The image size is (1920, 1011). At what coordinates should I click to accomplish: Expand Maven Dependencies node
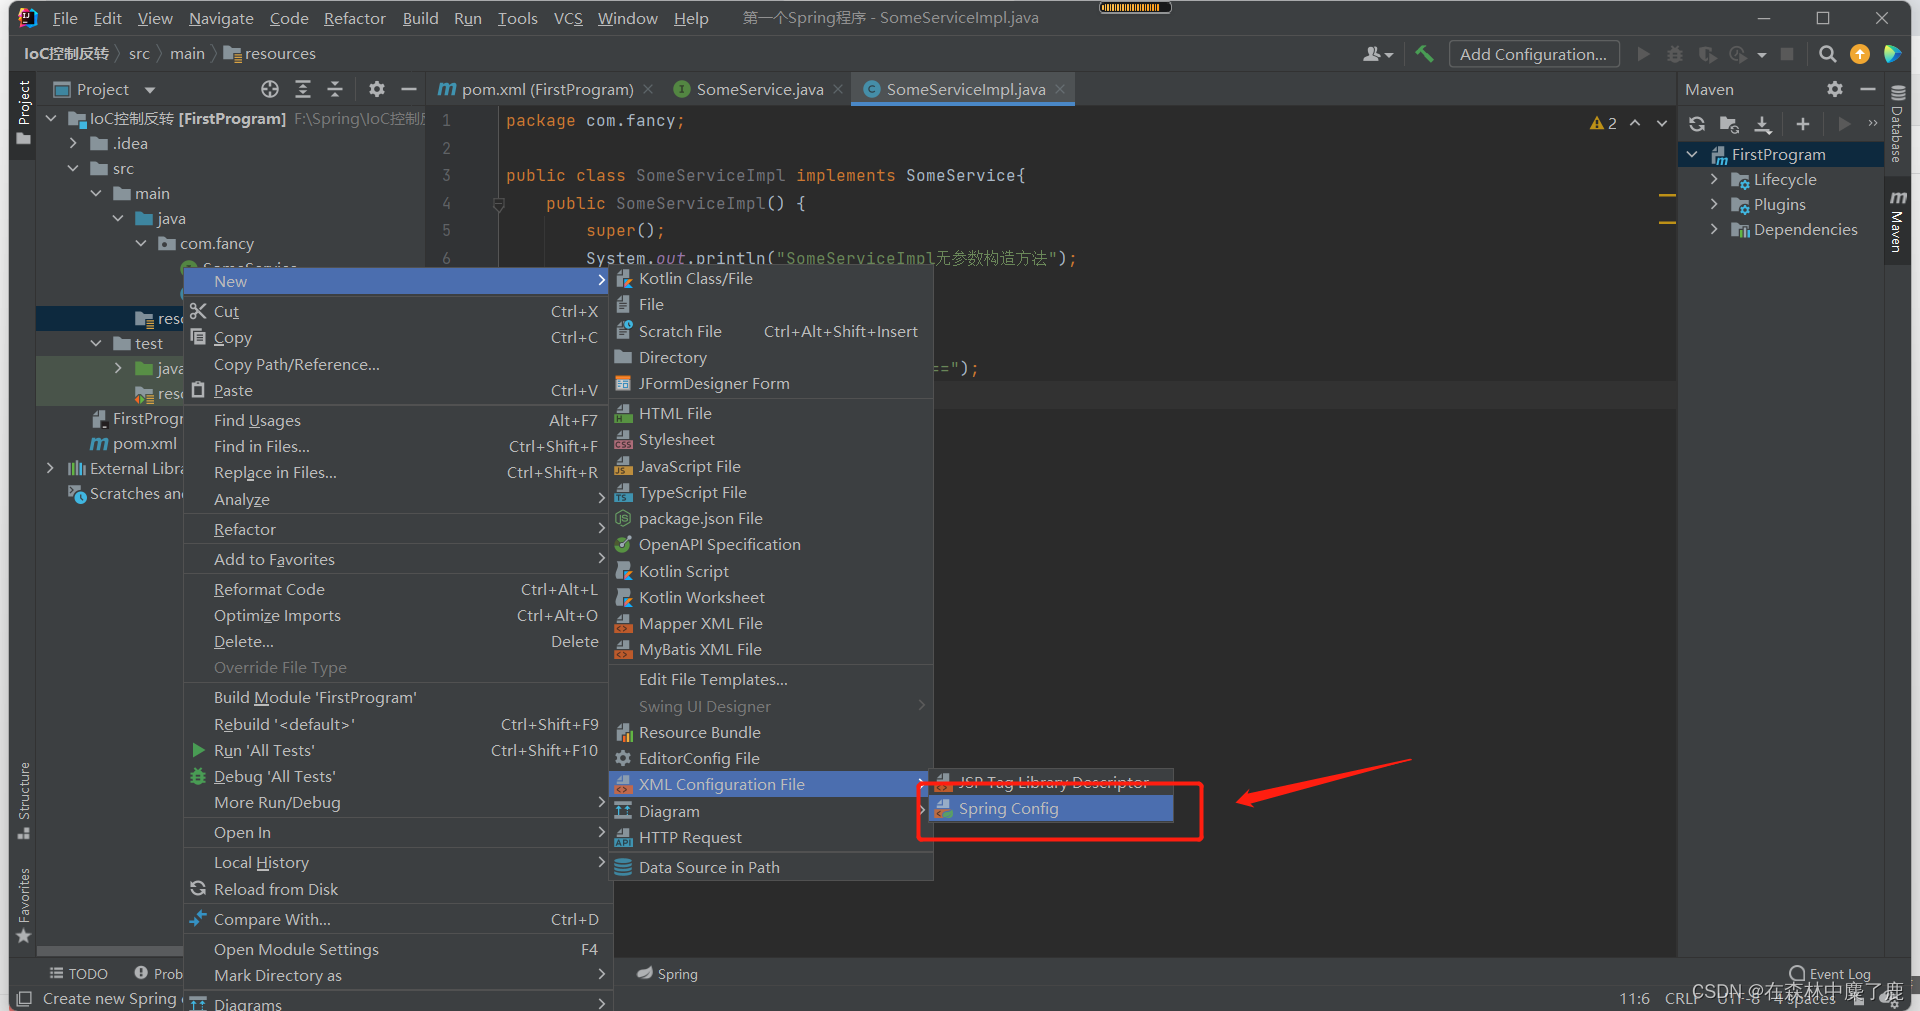pyautogui.click(x=1714, y=229)
